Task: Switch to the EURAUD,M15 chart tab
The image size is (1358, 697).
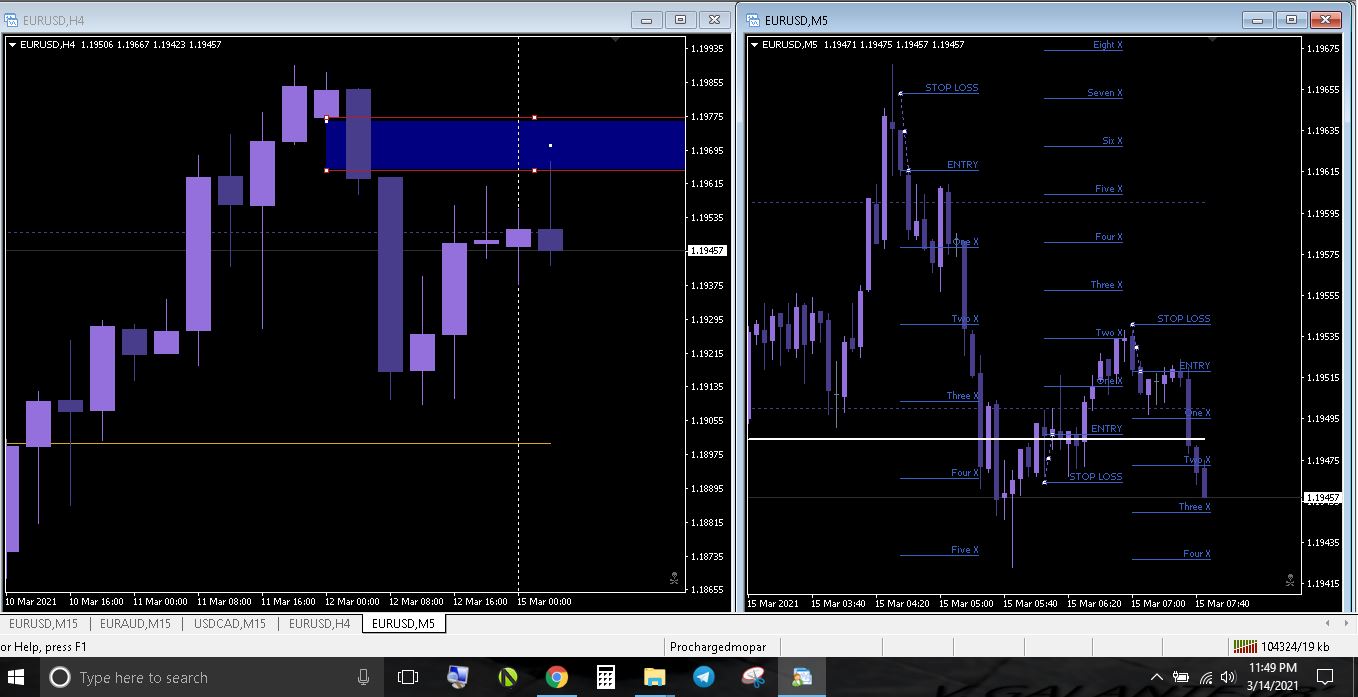Action: click(x=135, y=623)
